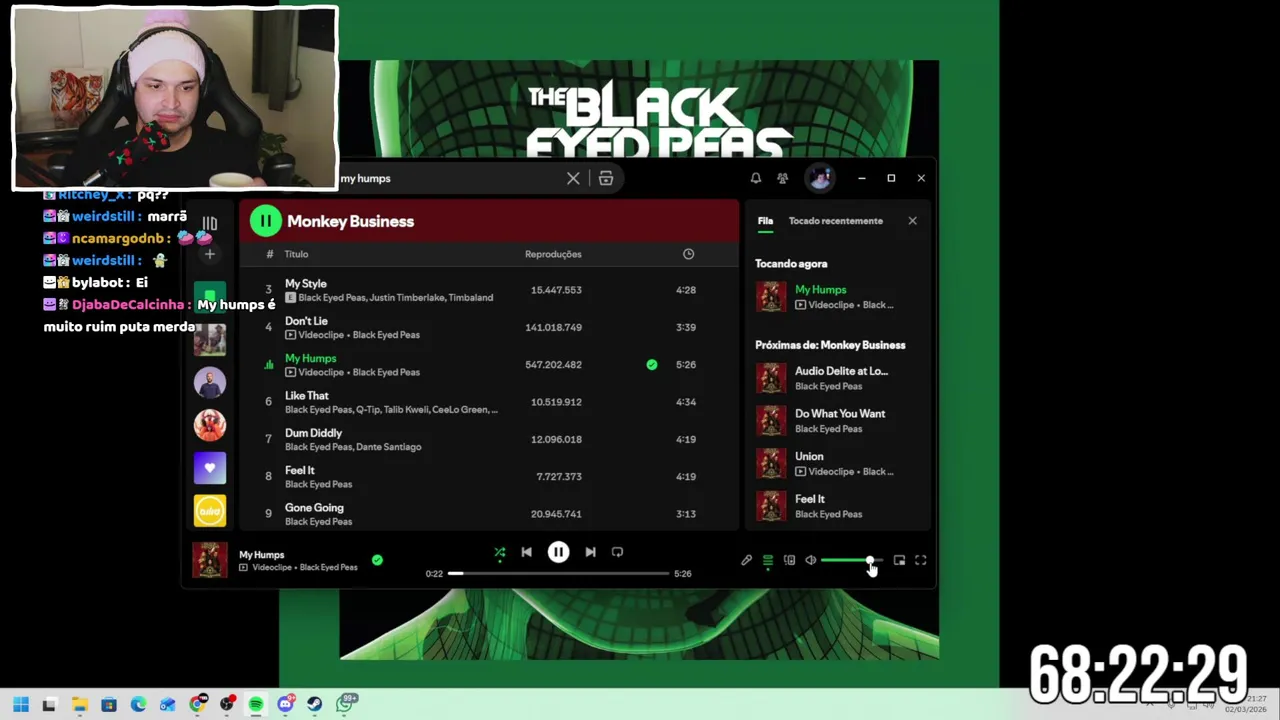1280x720 pixels.
Task: Open the user profile avatar menu
Action: tap(820, 178)
